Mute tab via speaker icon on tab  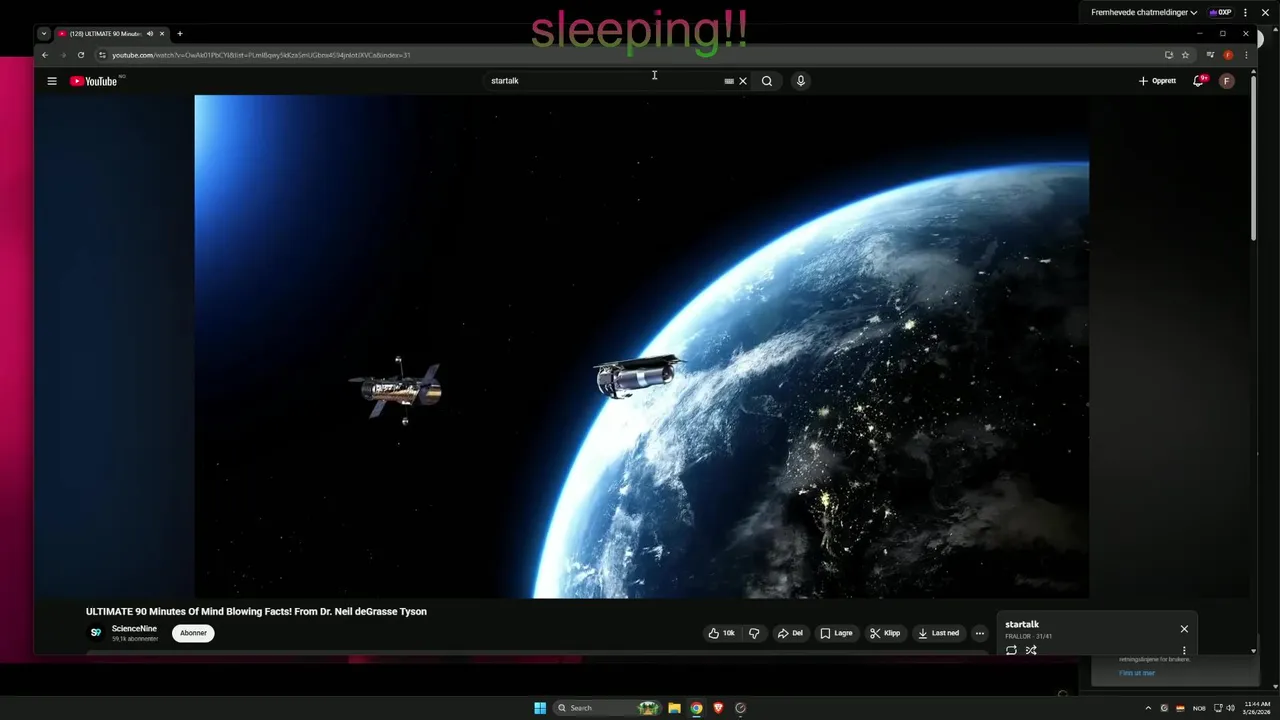150,34
